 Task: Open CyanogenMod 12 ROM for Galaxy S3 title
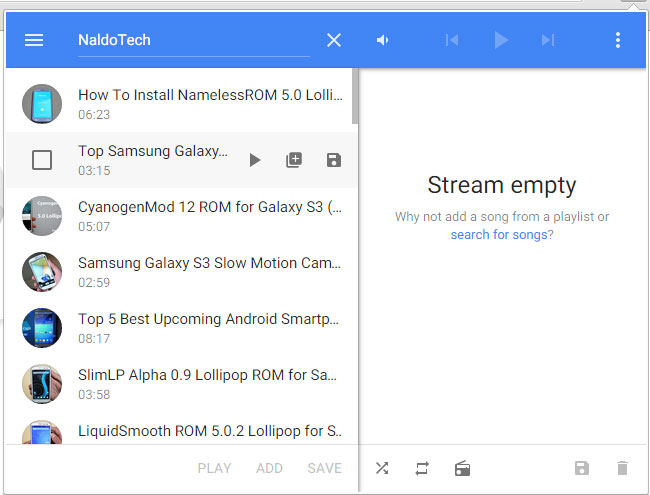[210, 207]
